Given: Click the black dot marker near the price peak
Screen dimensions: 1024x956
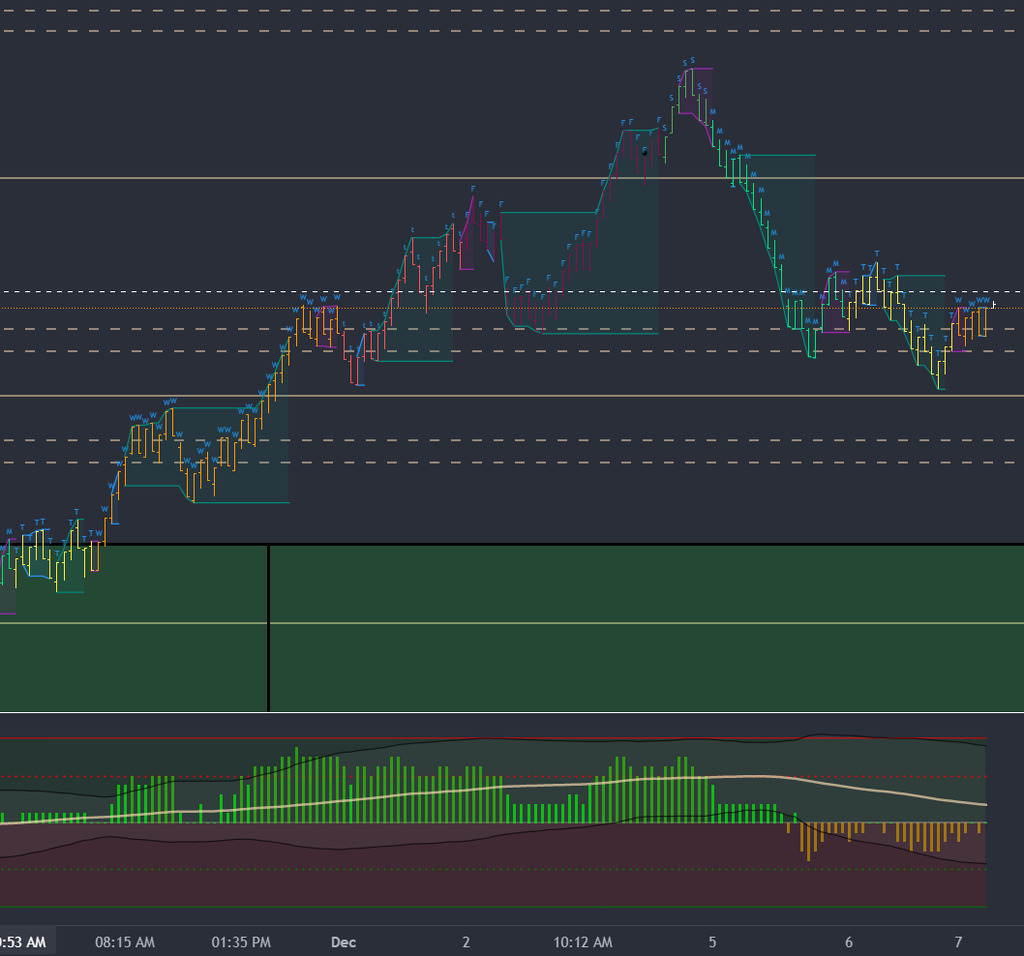Looking at the screenshot, I should 645,151.
